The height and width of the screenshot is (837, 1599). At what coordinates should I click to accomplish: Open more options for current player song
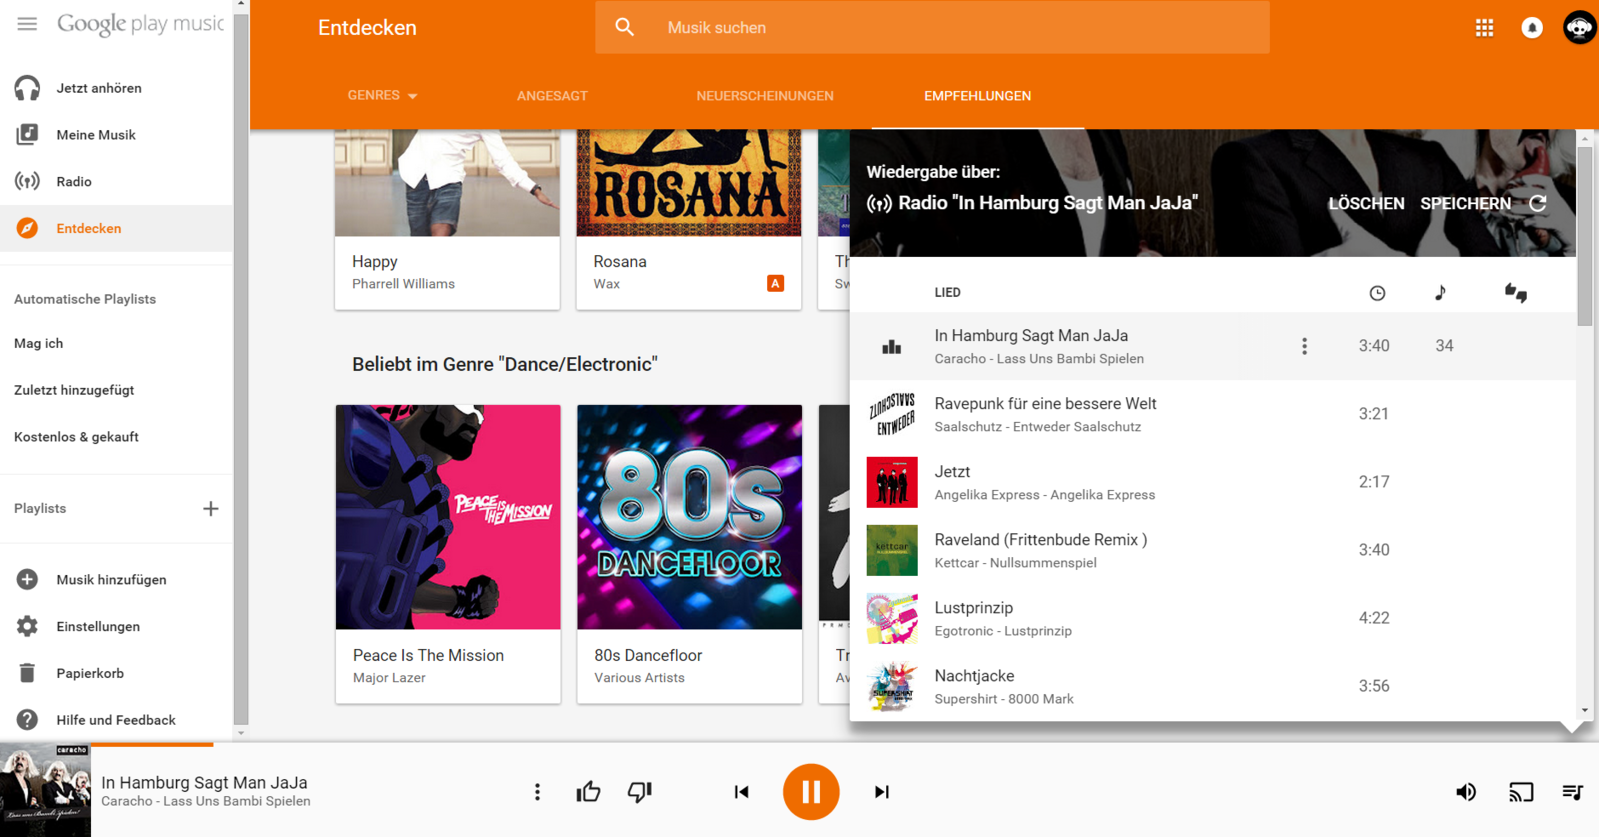pyautogui.click(x=537, y=792)
